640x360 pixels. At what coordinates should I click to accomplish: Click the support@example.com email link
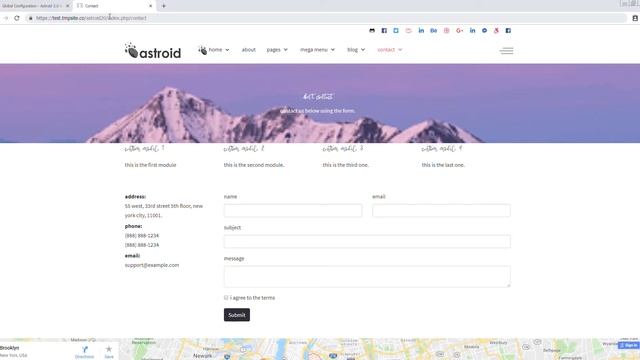click(x=152, y=265)
